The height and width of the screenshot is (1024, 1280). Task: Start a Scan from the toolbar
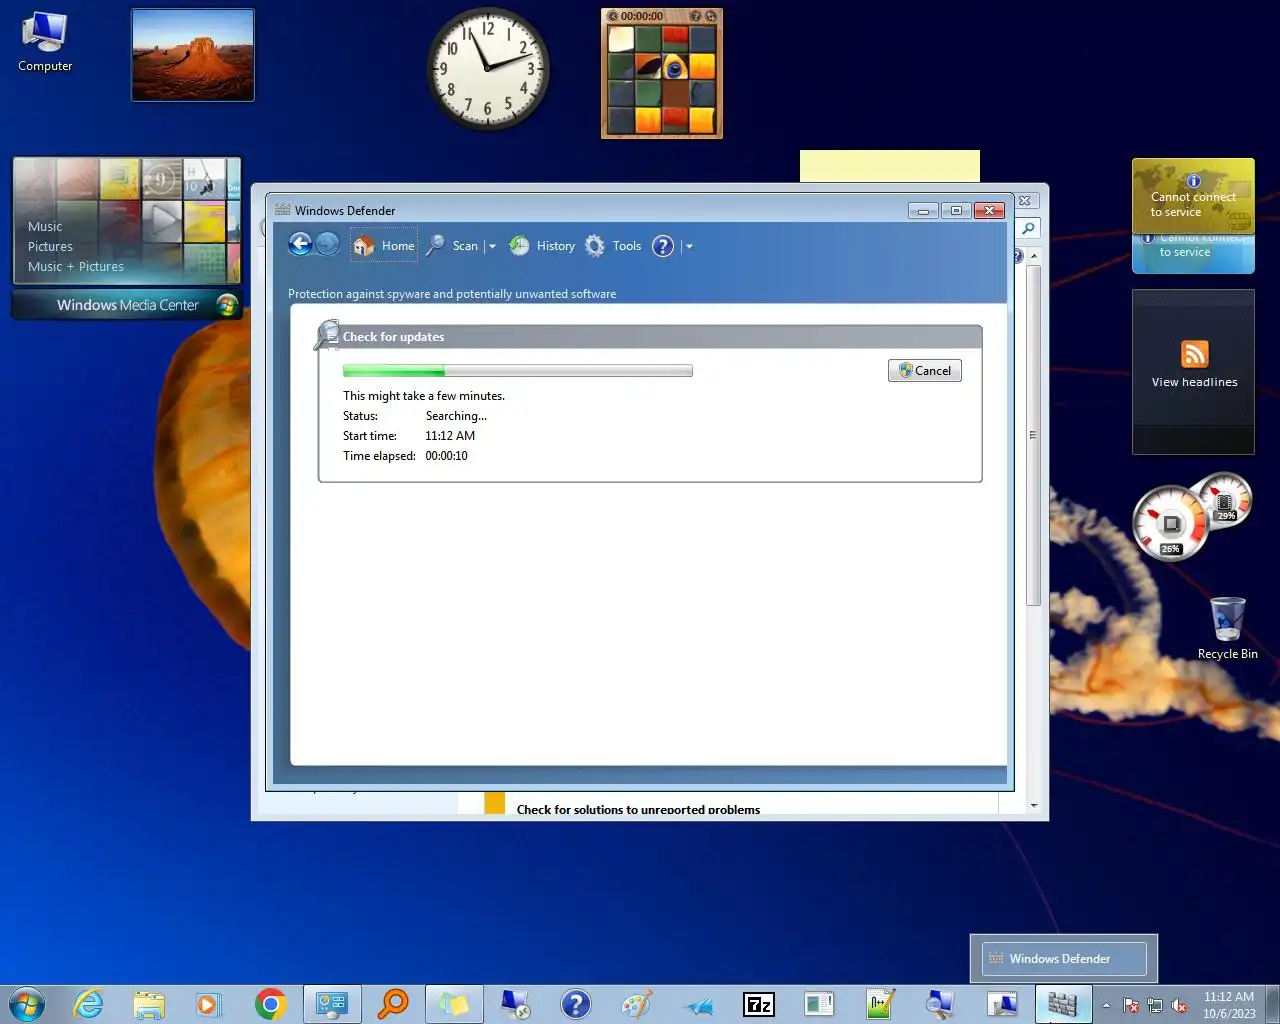coord(452,245)
